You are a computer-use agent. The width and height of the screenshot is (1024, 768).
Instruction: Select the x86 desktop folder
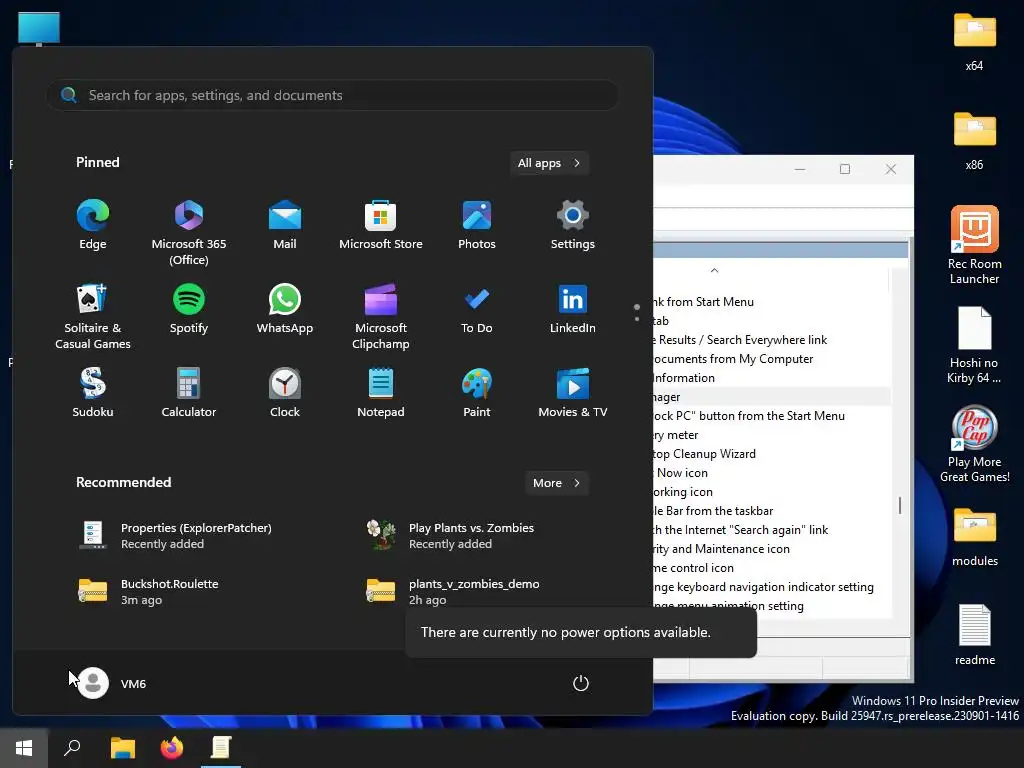(974, 141)
